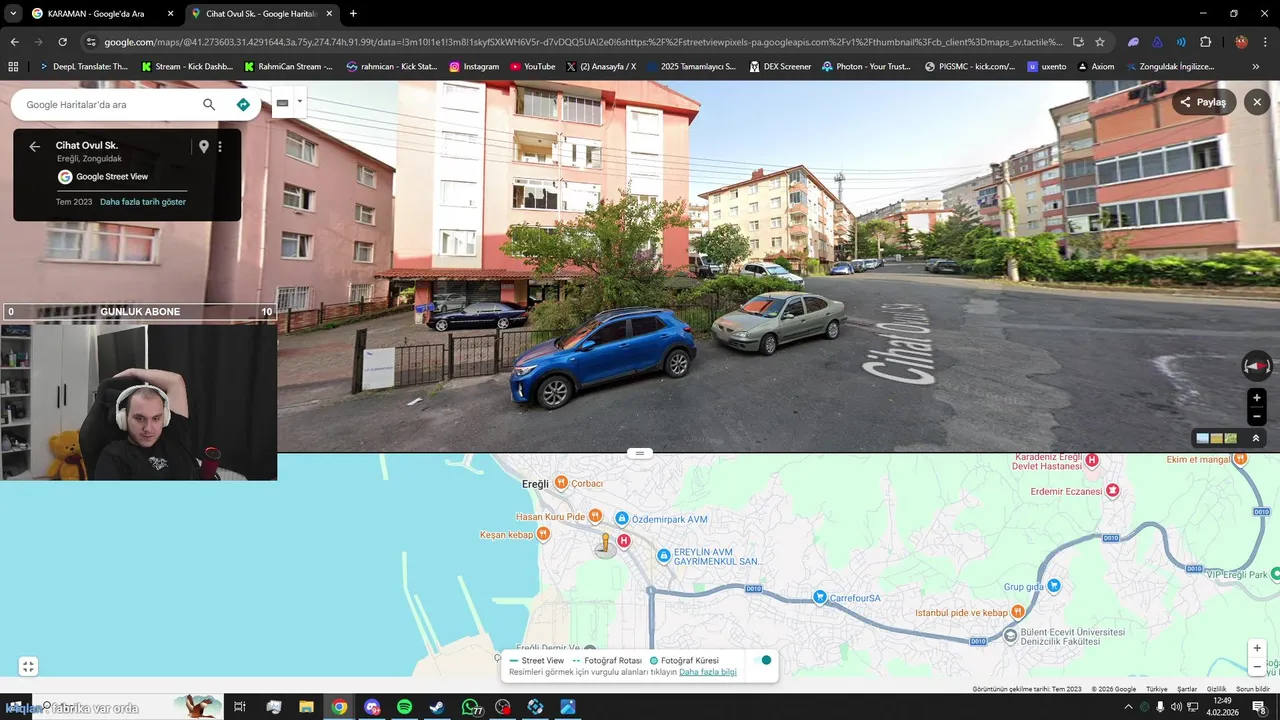Open the three-dot menu in the info card
This screenshot has height=720, width=1280.
(220, 146)
